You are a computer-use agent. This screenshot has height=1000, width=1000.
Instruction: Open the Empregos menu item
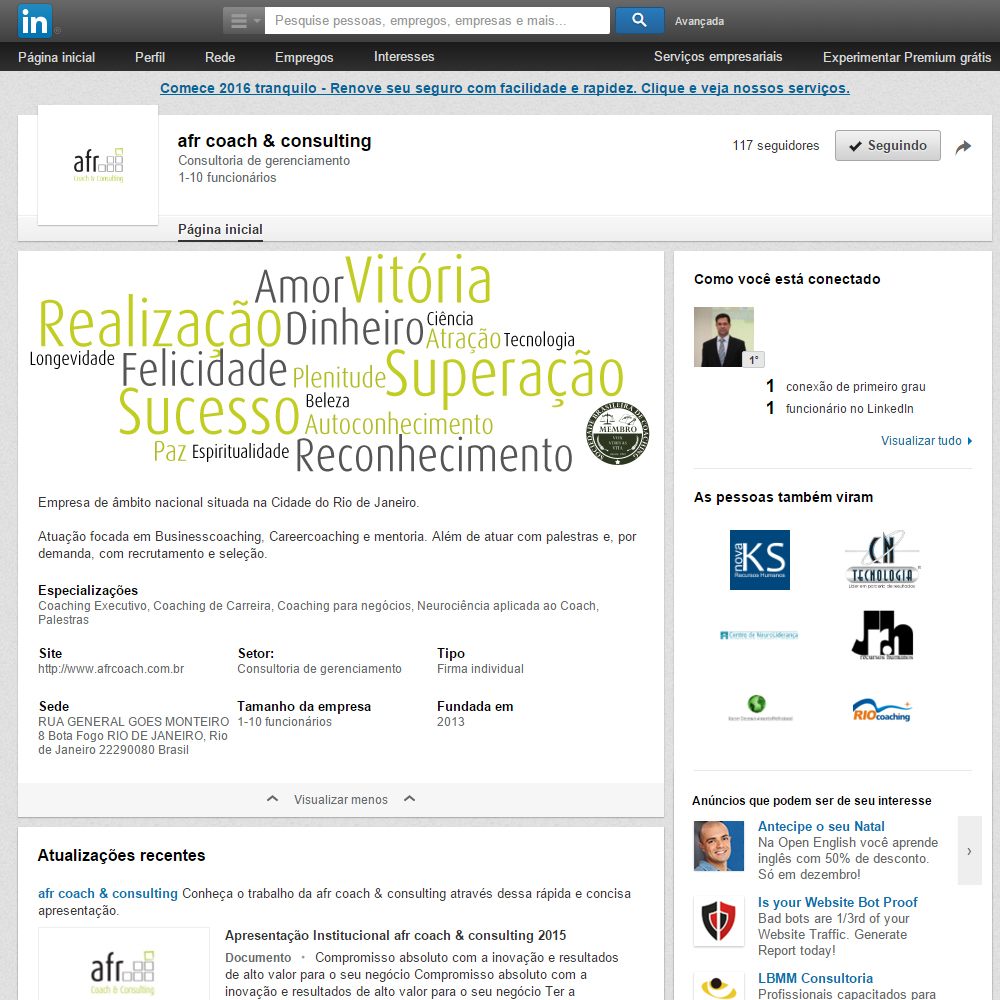[x=304, y=57]
